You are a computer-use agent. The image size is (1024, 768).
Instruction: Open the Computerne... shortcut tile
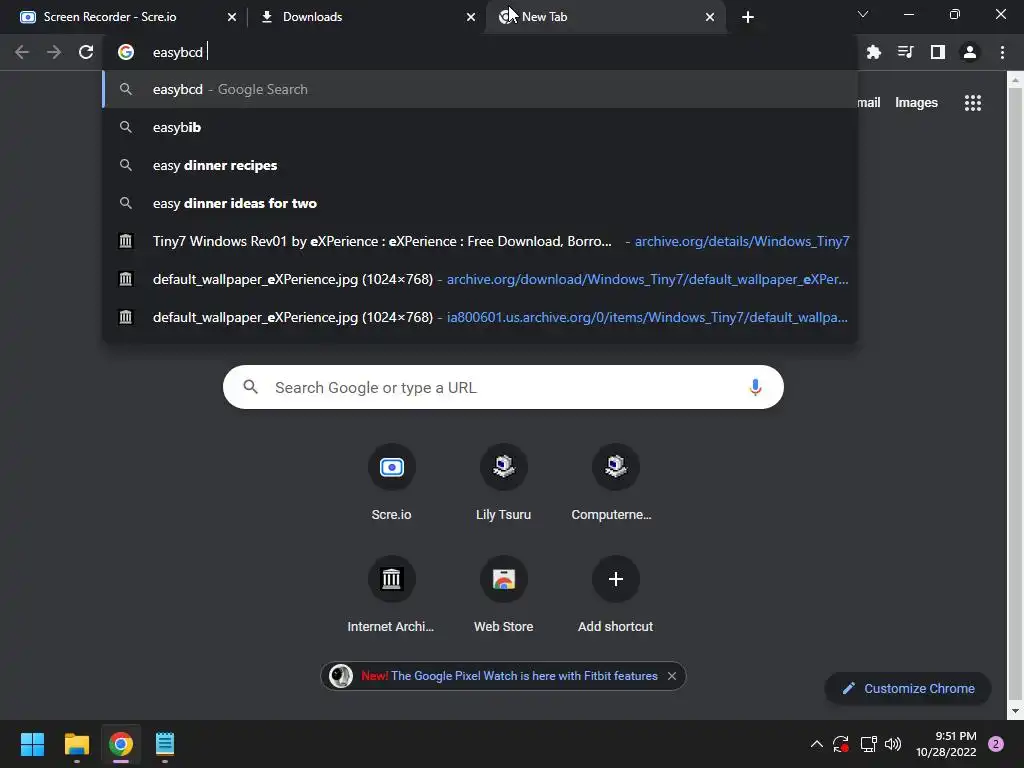[x=615, y=483]
